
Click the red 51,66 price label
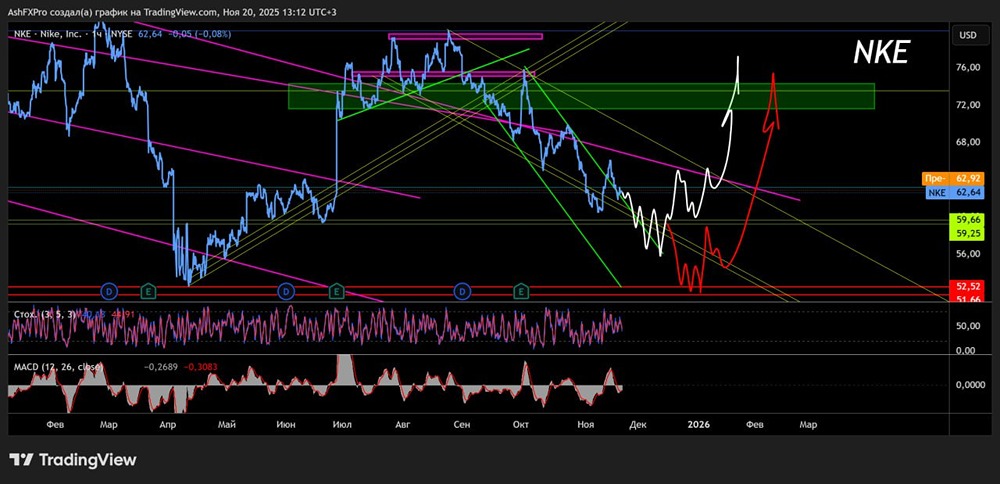pyautogui.click(x=967, y=298)
